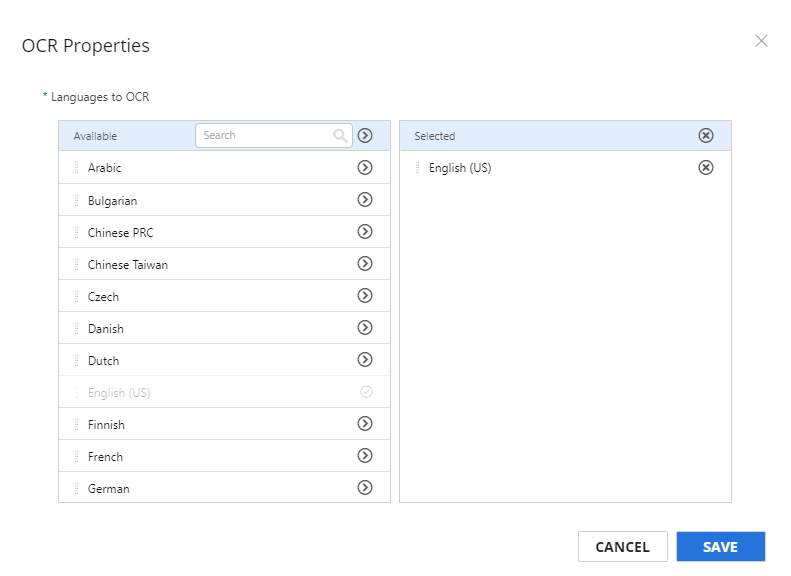
Task: Add French to selected languages
Action: point(365,456)
